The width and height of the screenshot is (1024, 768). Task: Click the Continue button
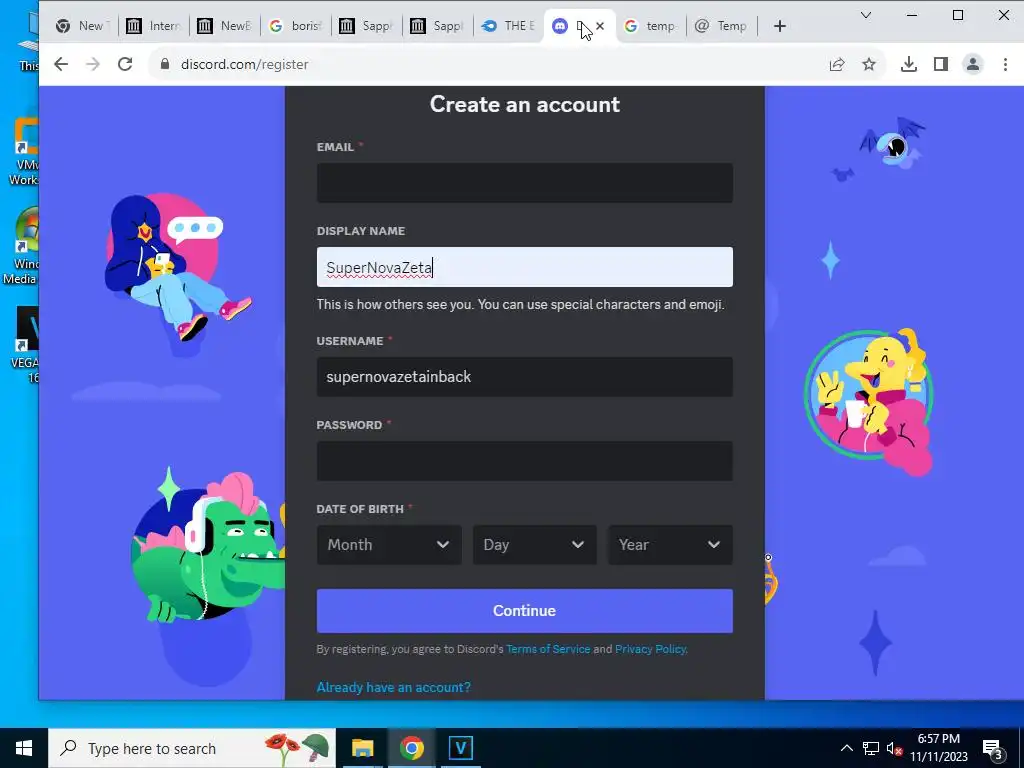coord(524,611)
